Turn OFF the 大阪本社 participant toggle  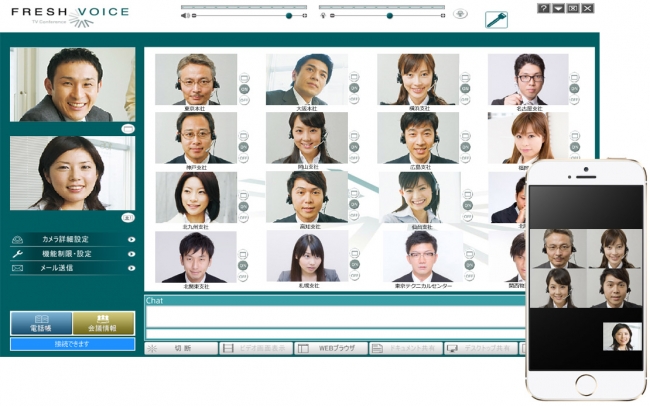(x=354, y=100)
